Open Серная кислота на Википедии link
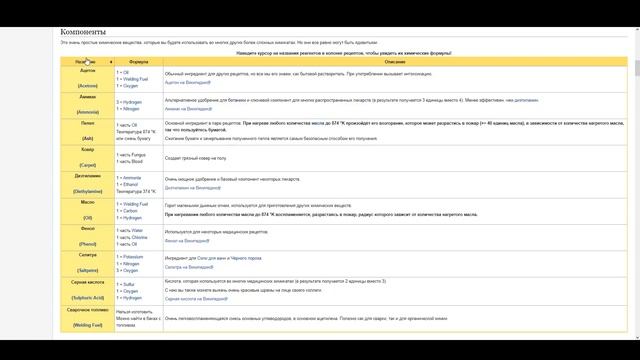This screenshot has height=360, width=640. coord(196,299)
